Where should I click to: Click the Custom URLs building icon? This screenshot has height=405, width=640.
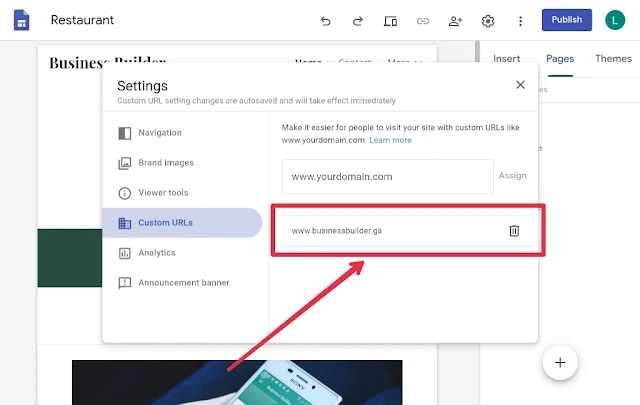[124, 223]
